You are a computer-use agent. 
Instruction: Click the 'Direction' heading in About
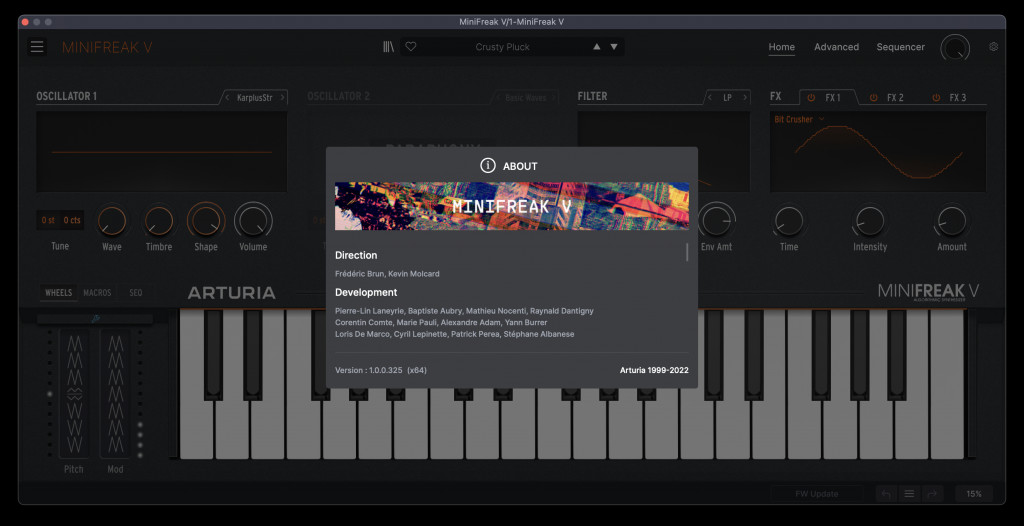click(356, 255)
